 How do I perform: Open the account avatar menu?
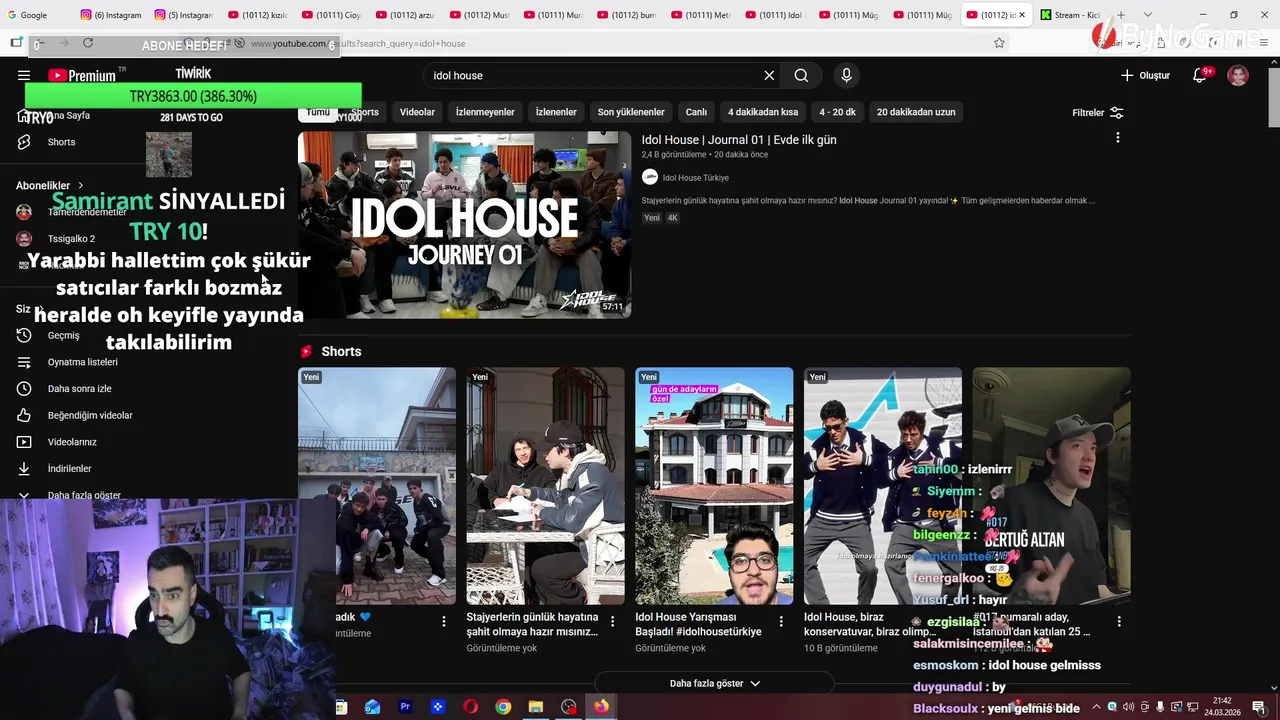coord(1238,75)
